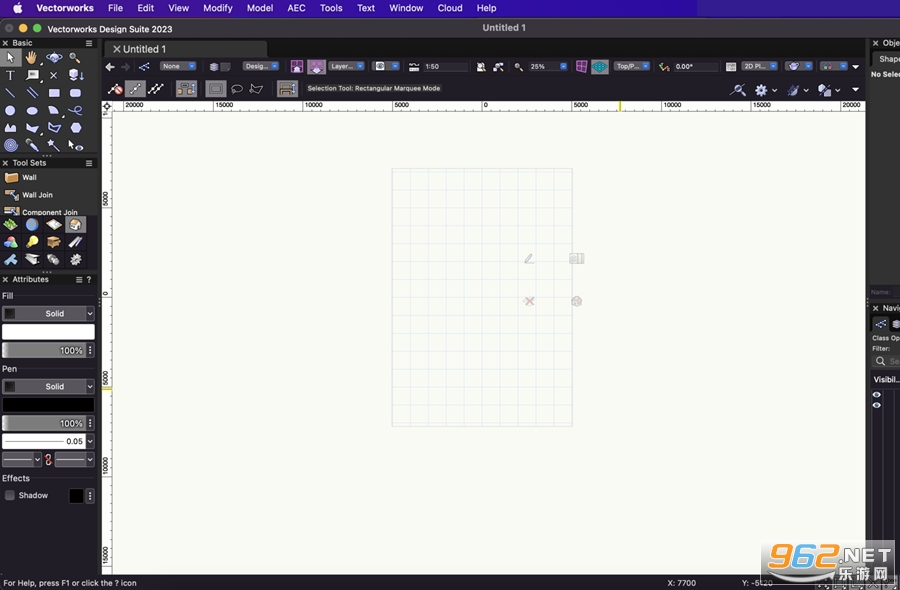The height and width of the screenshot is (590, 900).
Task: Enable Disable Interactive Scaling mode
Action: click(x=115, y=88)
